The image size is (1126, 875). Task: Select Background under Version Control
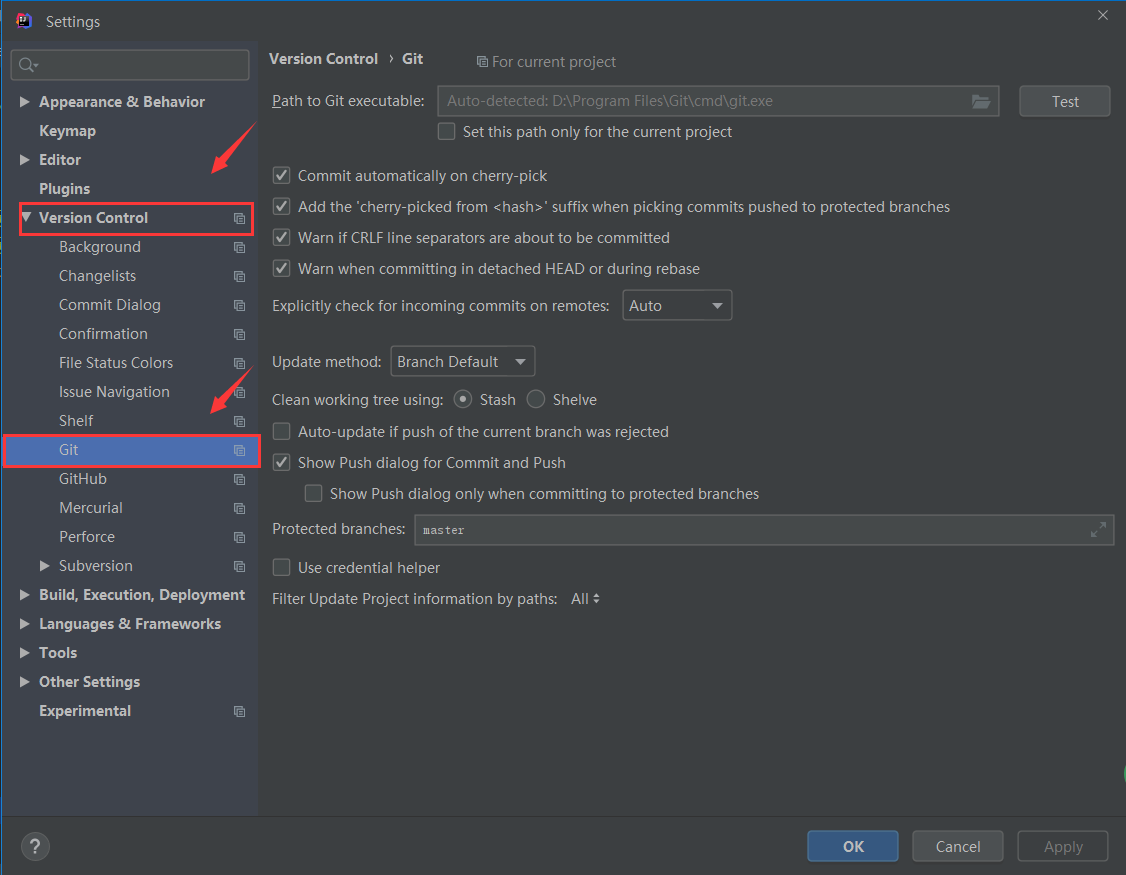pos(100,247)
